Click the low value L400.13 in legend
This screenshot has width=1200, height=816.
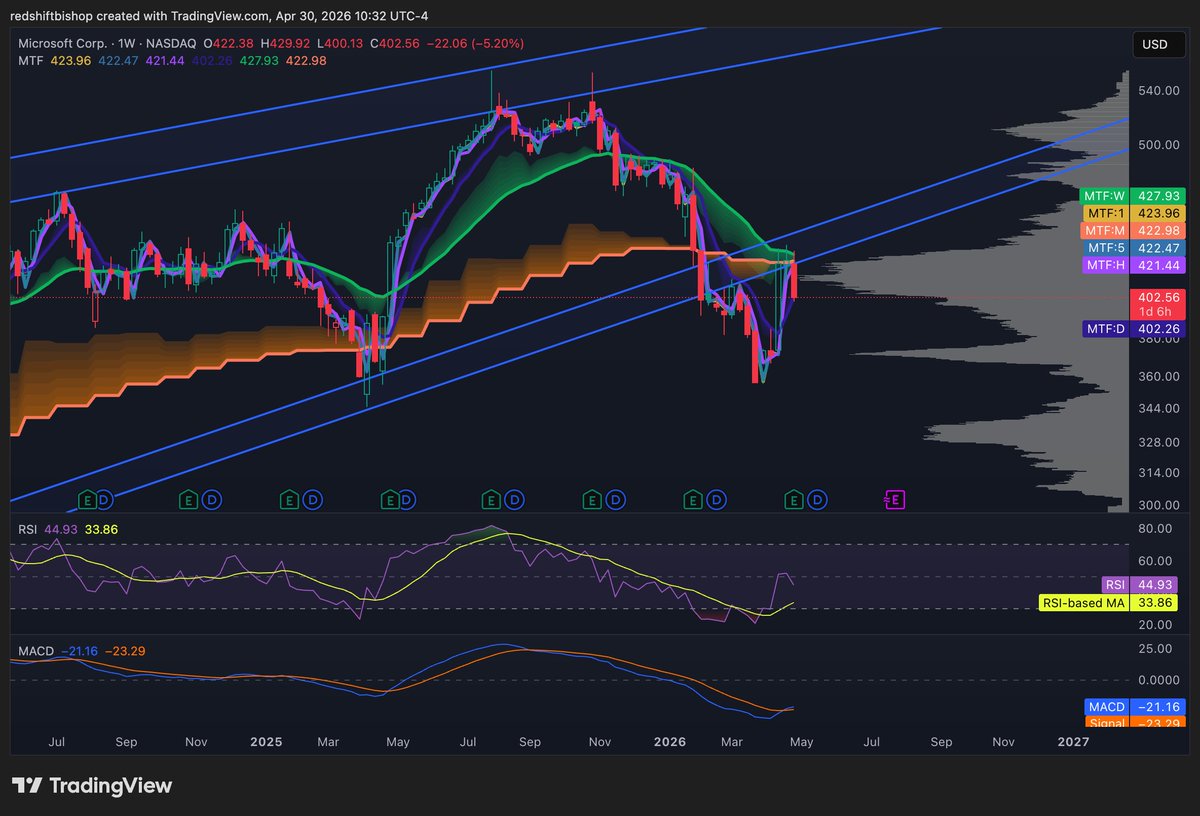point(340,44)
